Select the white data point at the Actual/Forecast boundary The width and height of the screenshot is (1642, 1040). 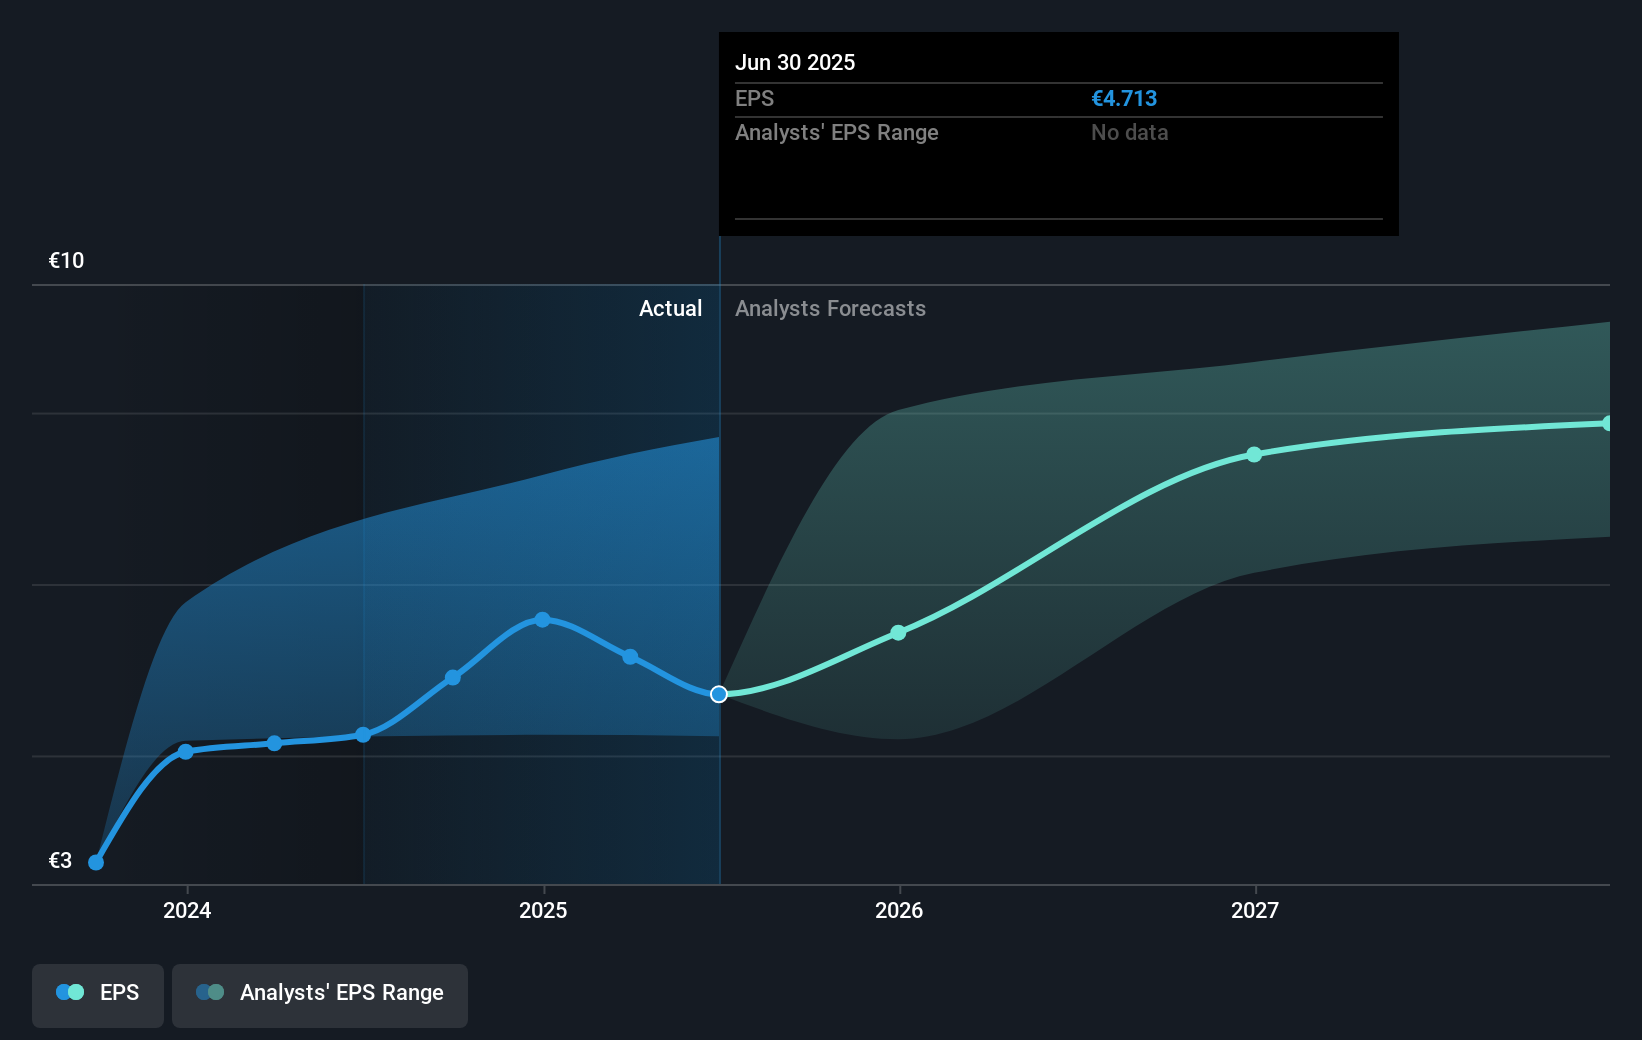[x=718, y=694]
